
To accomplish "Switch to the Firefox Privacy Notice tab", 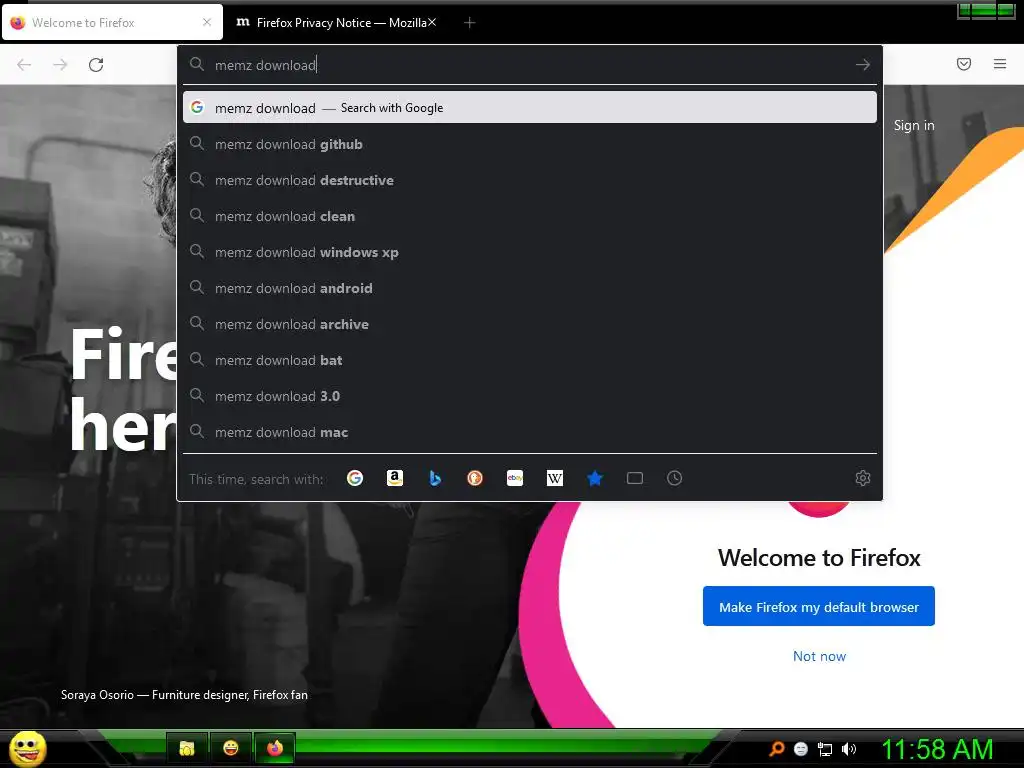I will click(x=334, y=23).
